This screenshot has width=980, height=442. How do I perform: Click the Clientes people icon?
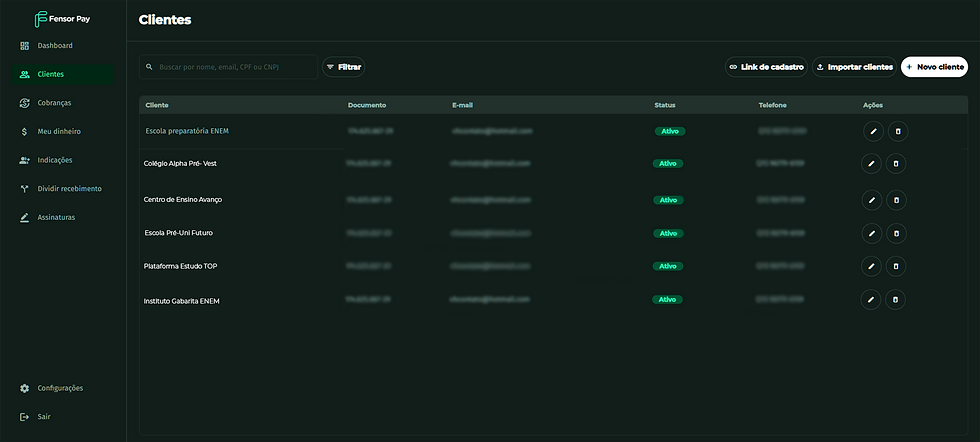point(24,74)
